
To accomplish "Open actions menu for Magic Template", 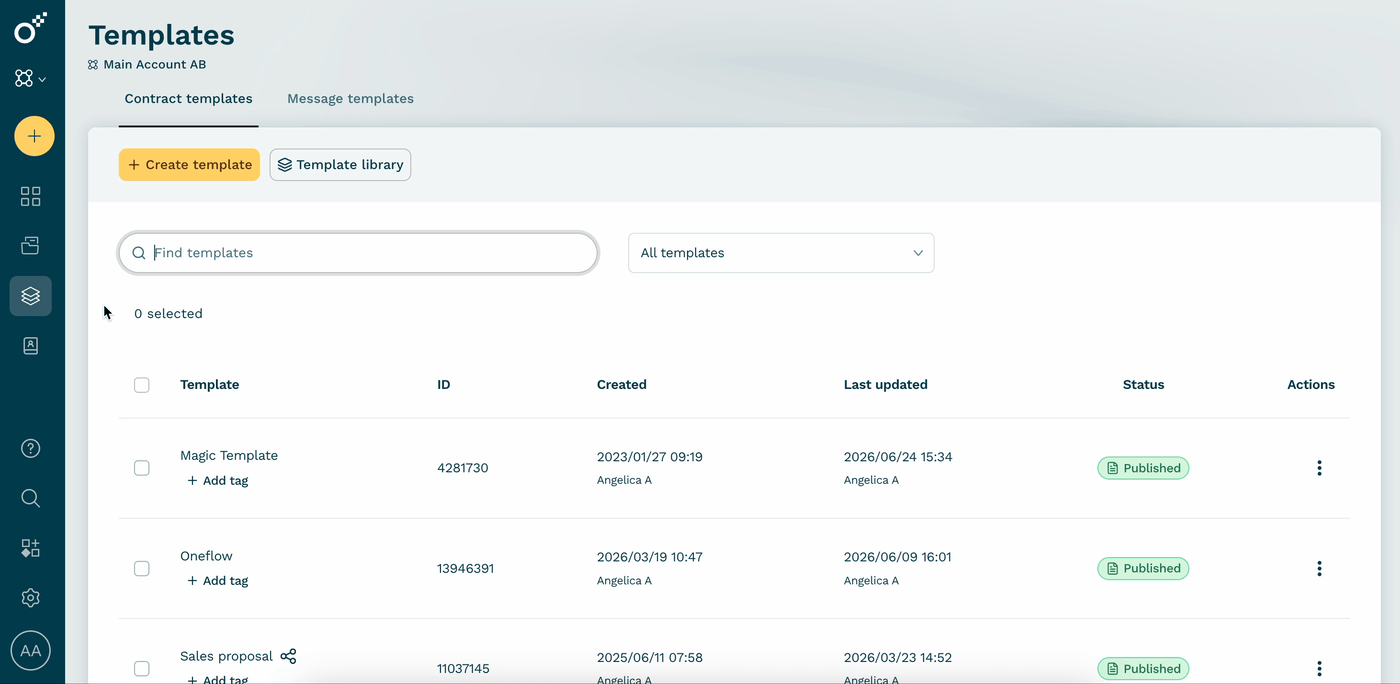I will (1319, 468).
